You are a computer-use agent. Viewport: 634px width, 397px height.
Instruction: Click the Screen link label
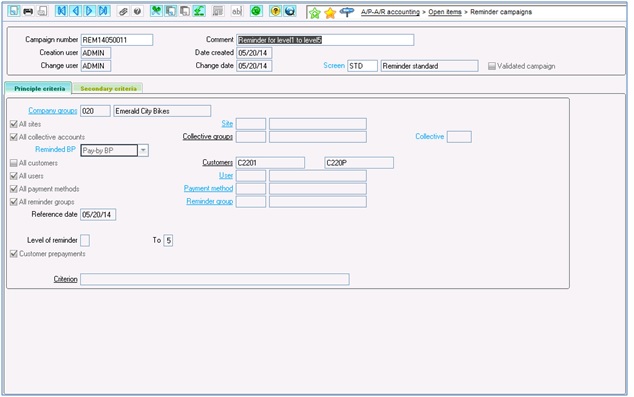(334, 65)
